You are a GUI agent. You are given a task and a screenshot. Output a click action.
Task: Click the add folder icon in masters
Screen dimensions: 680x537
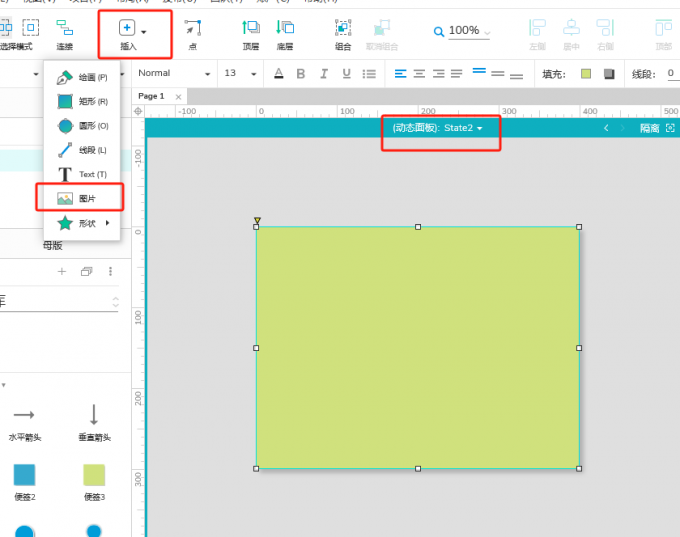(x=87, y=272)
